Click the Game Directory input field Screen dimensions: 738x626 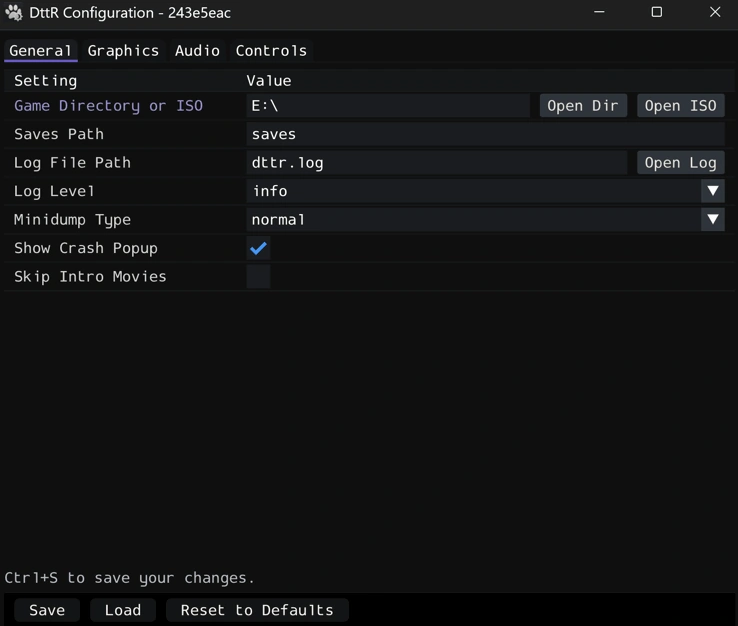pyautogui.click(x=388, y=105)
